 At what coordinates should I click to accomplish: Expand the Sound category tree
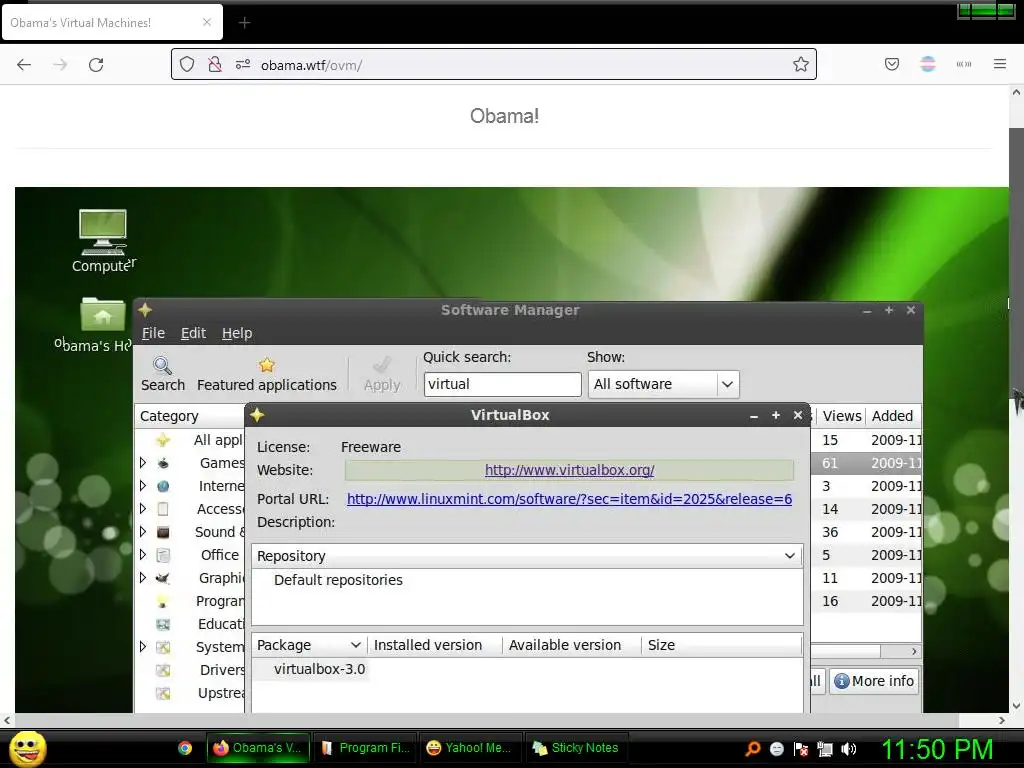point(143,532)
